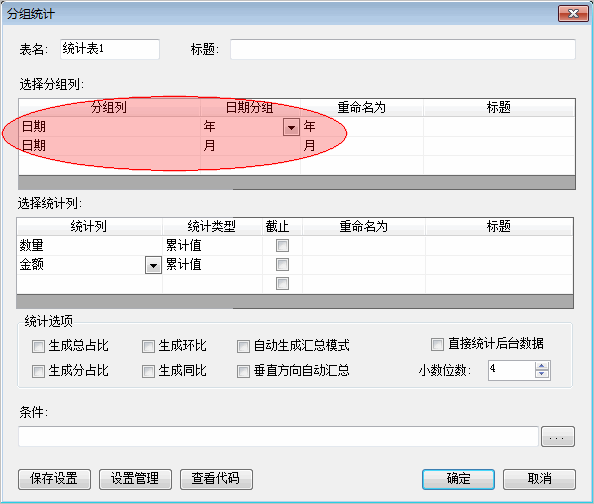The image size is (594, 504).
Task: Select the 表名 field containing 统计表1
Action: [110, 49]
